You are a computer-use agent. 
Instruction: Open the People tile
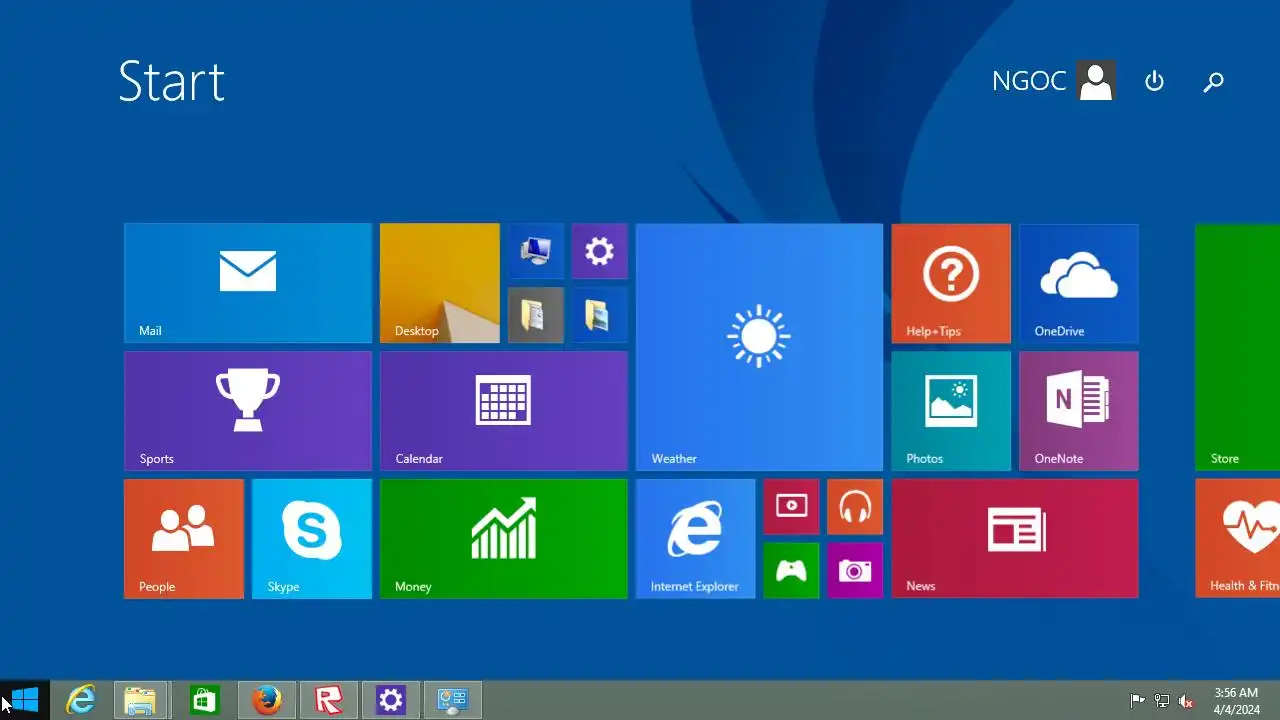183,539
